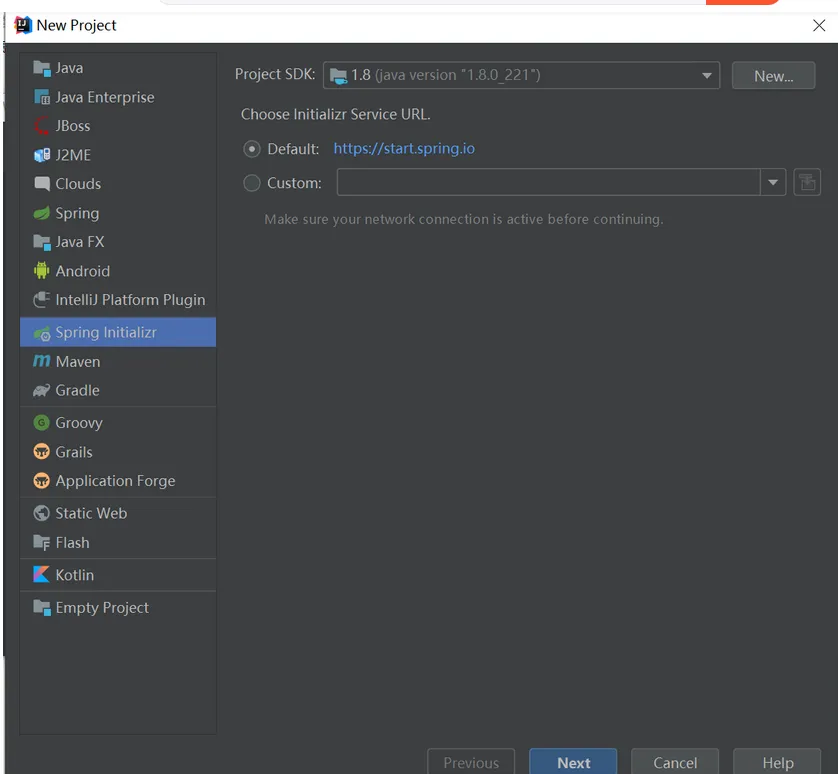The height and width of the screenshot is (774, 838).
Task: Click the New... SDK button
Action: [773, 76]
